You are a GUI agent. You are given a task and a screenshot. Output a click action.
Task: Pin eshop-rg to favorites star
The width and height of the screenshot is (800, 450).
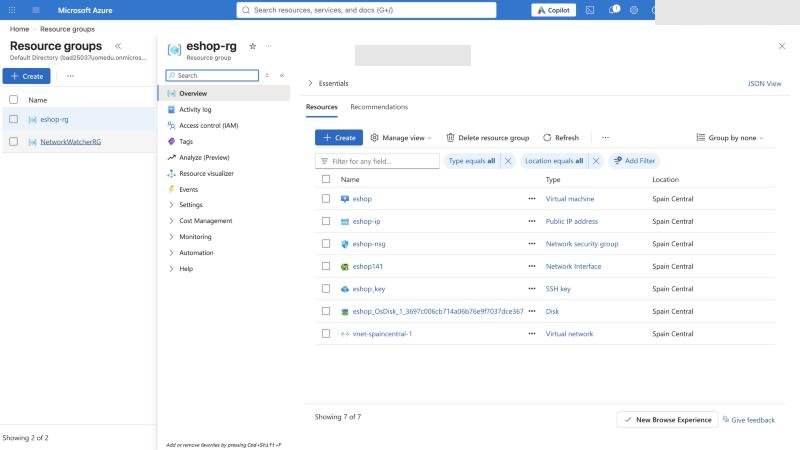click(252, 46)
